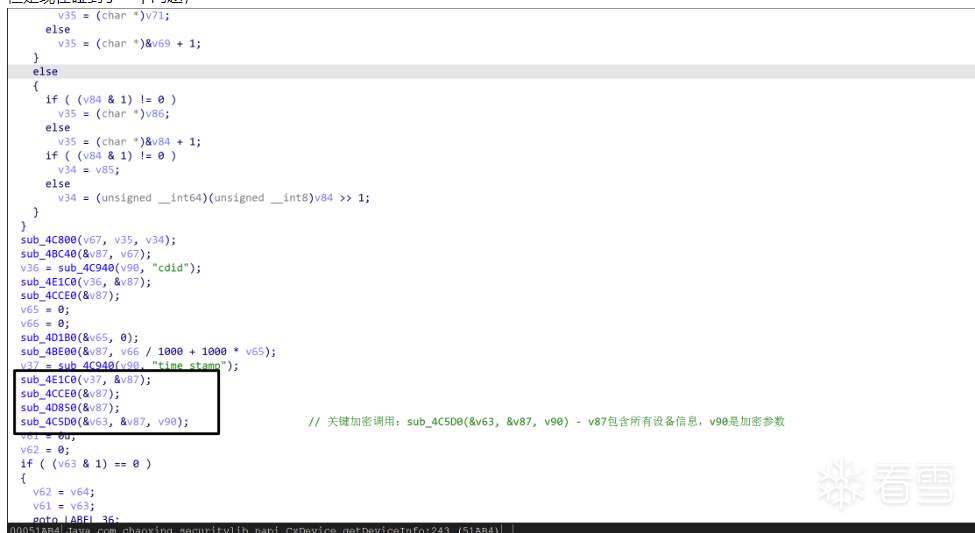
Task: Click the line 'if ( (v63 & 1) == 0 )'
Action: click(x=86, y=464)
